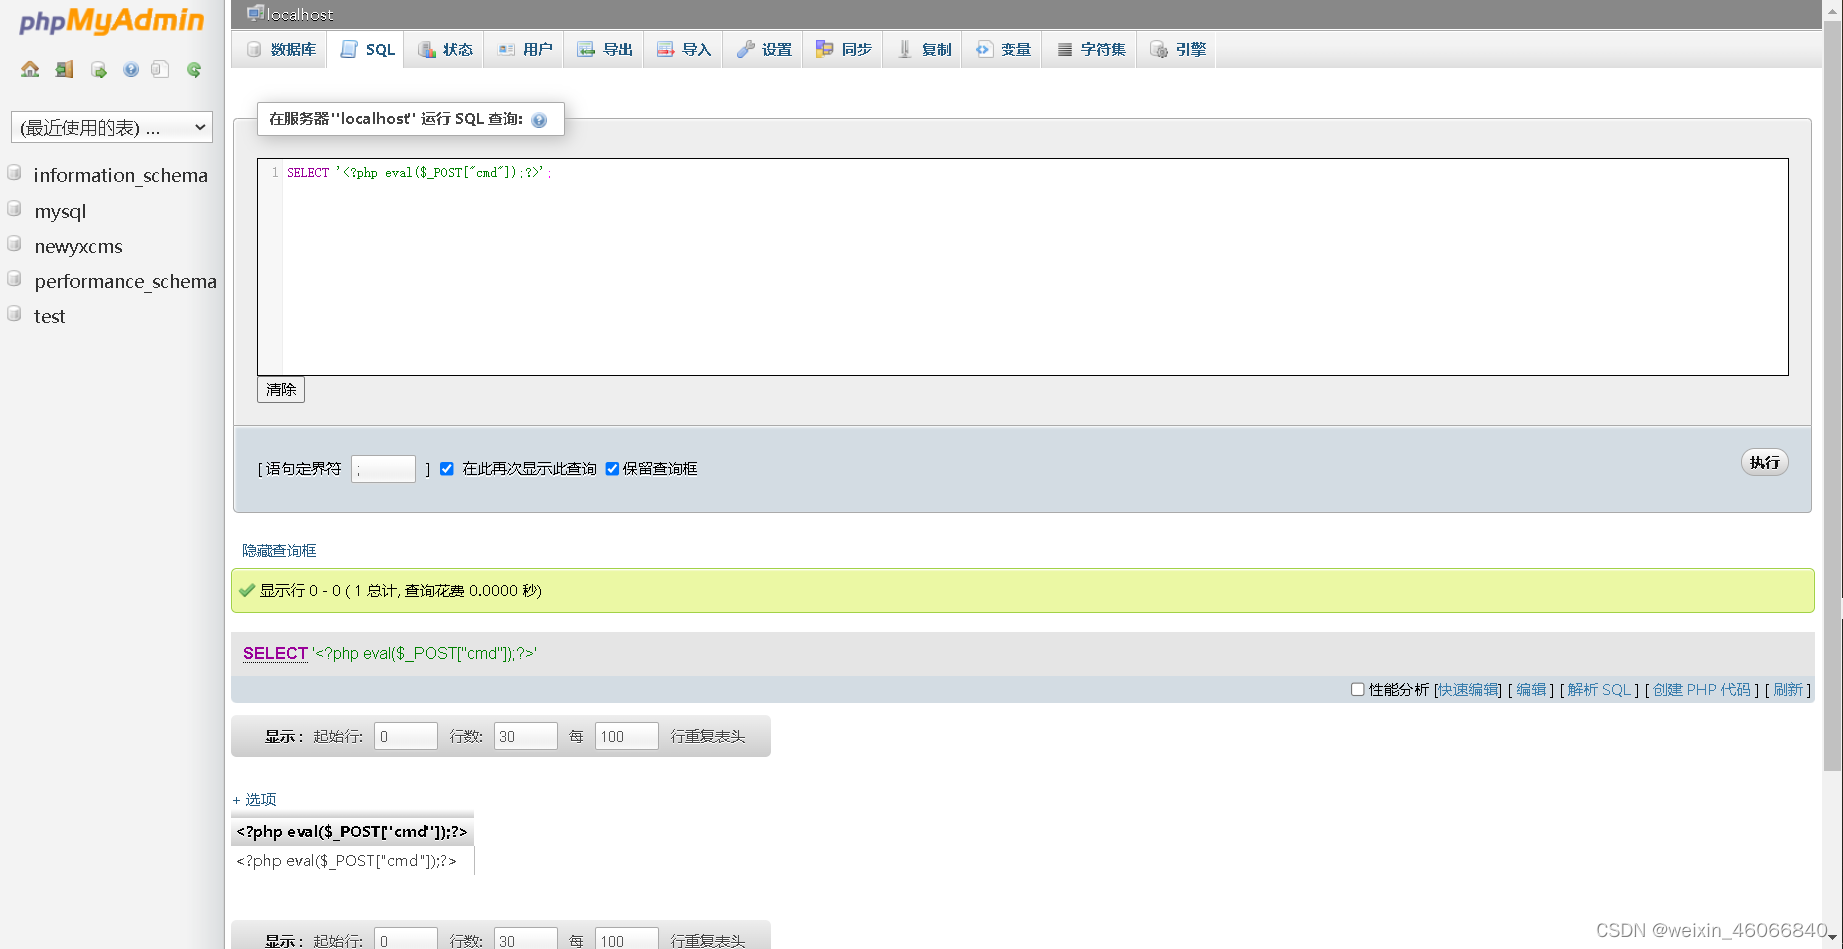Enable the 性能分析 (Profiling) checkbox

[1357, 689]
